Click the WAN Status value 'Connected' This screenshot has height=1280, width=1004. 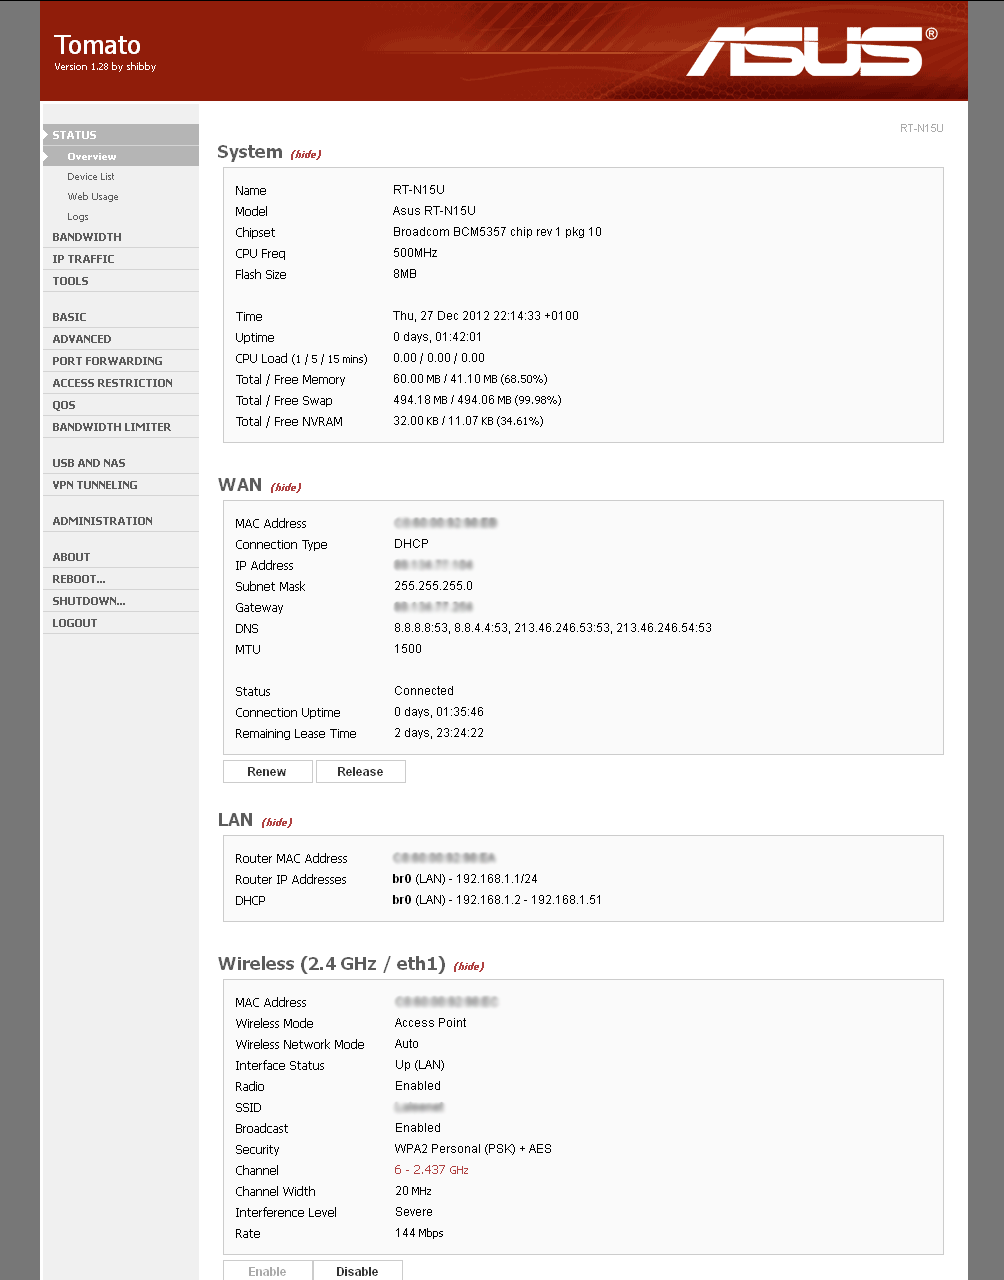[424, 691]
